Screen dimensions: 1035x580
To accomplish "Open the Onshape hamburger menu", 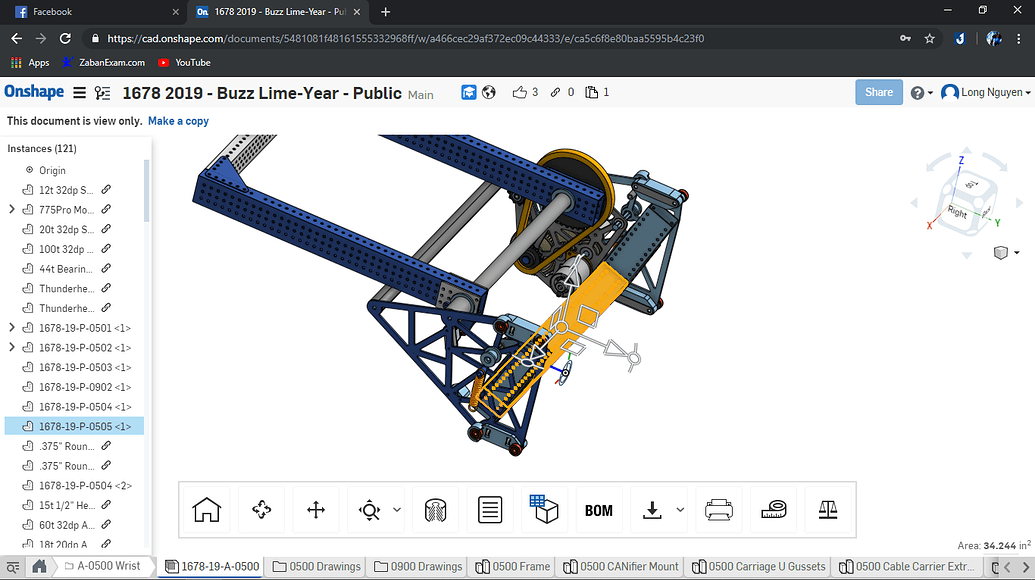I will pyautogui.click(x=79, y=93).
